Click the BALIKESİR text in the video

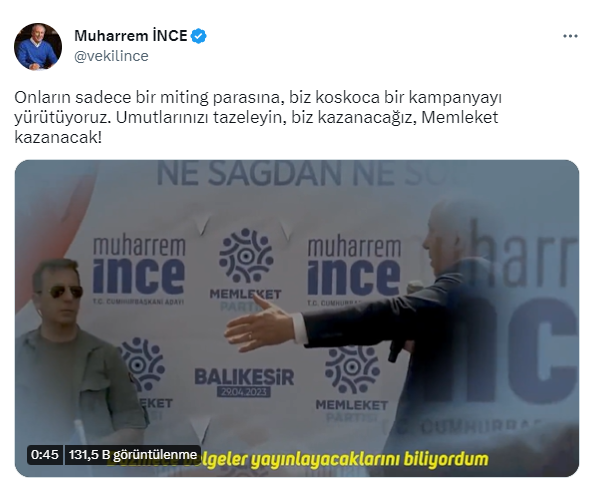[x=244, y=377]
